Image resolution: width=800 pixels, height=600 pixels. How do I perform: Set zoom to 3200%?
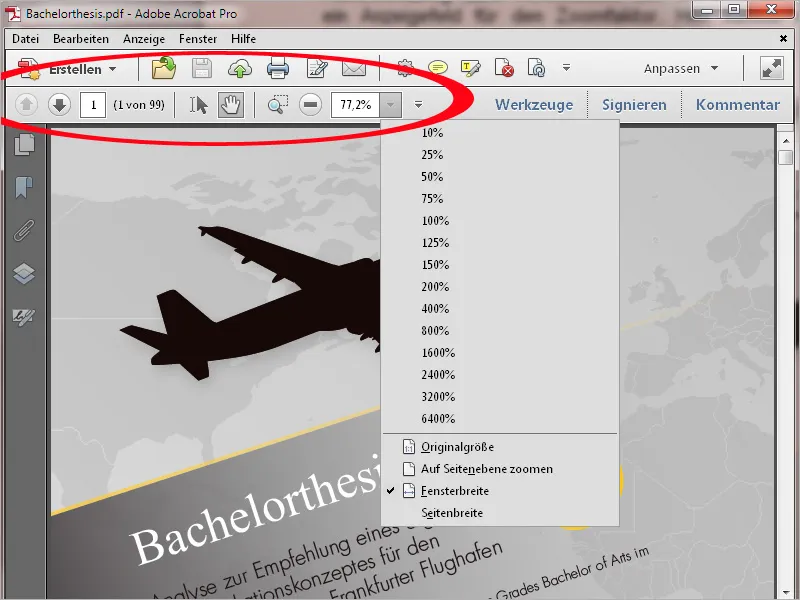point(500,396)
